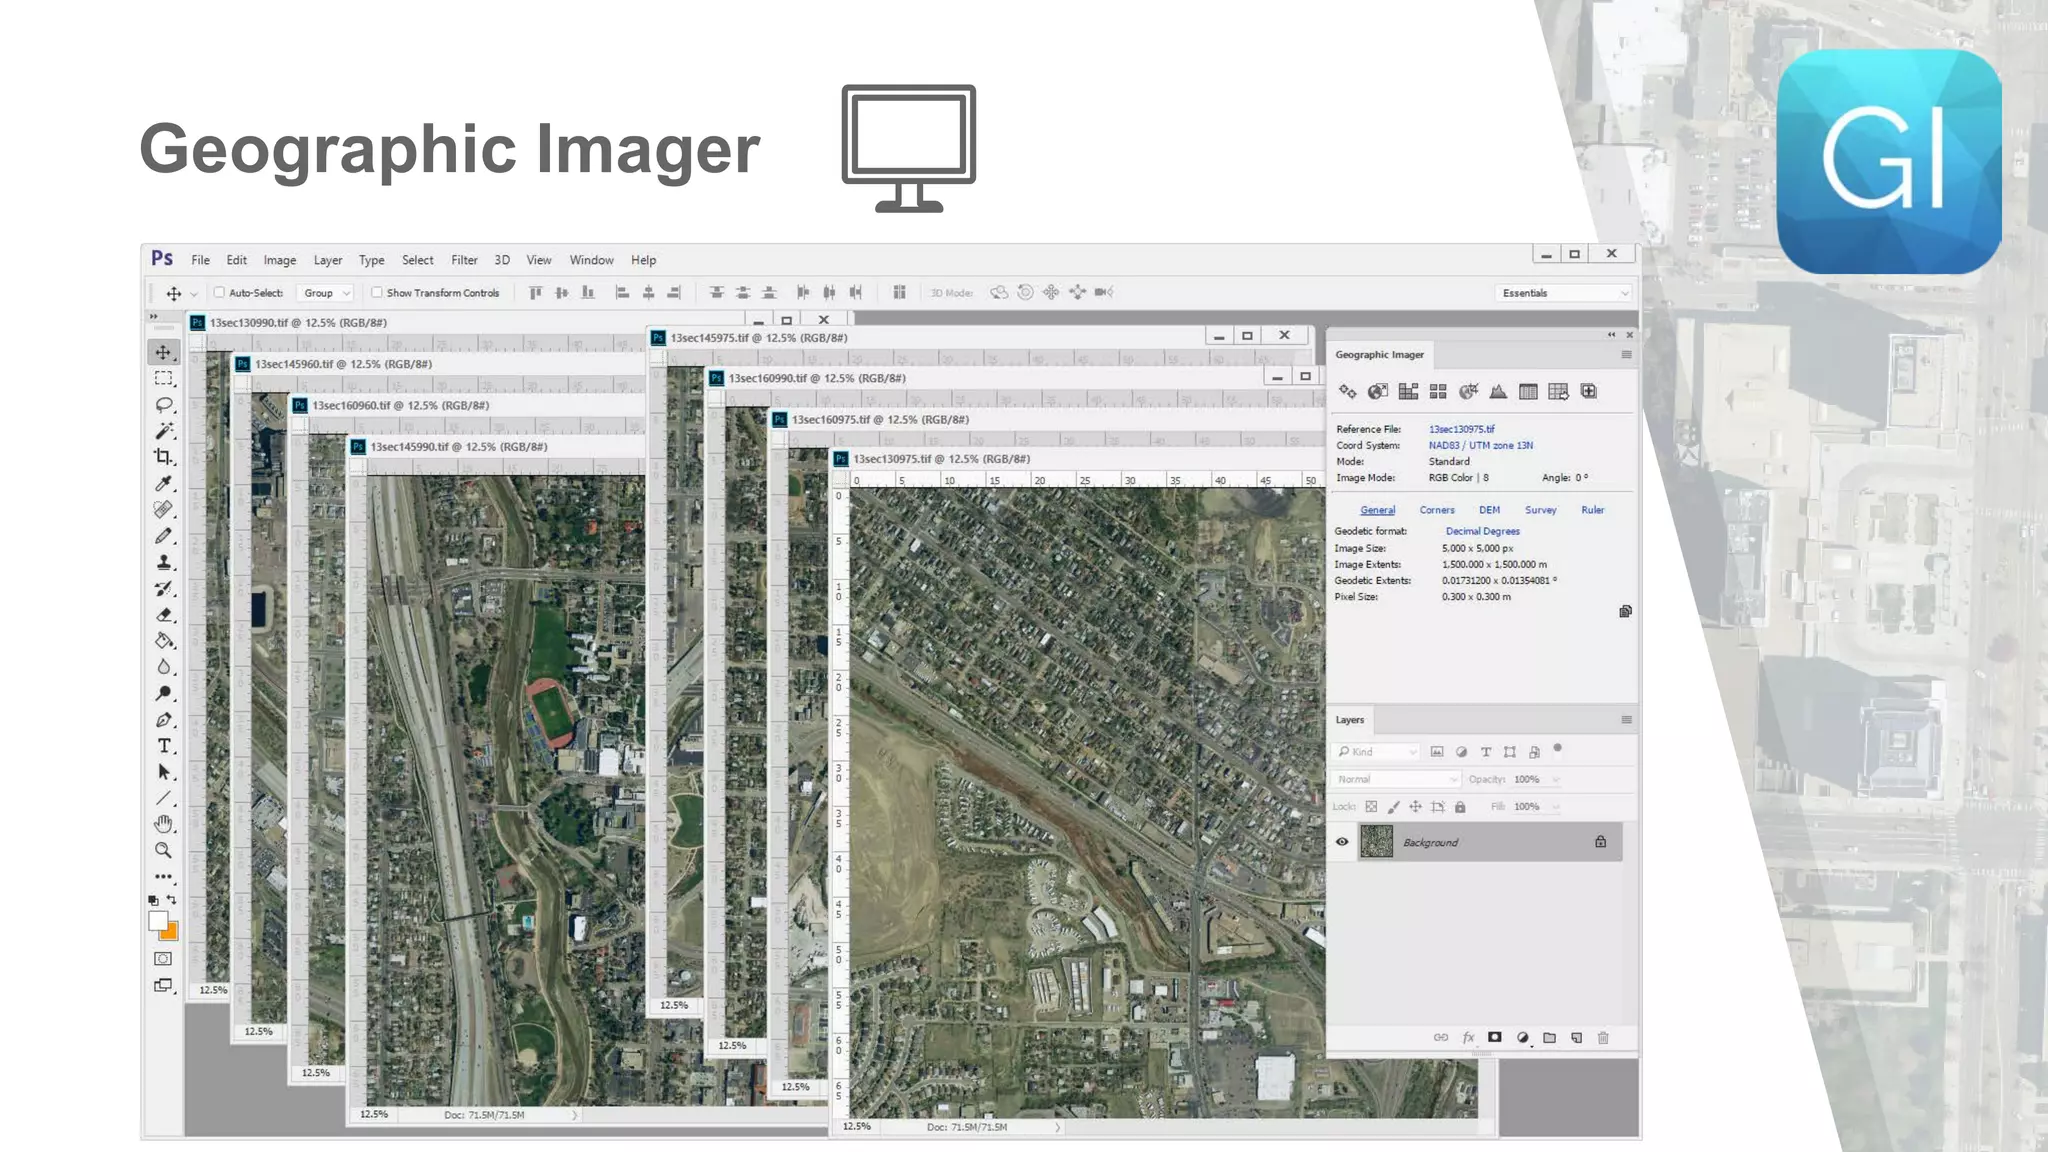Viewport: 2048px width, 1152px height.
Task: Open the Normal blend mode dropdown
Action: 1396,779
